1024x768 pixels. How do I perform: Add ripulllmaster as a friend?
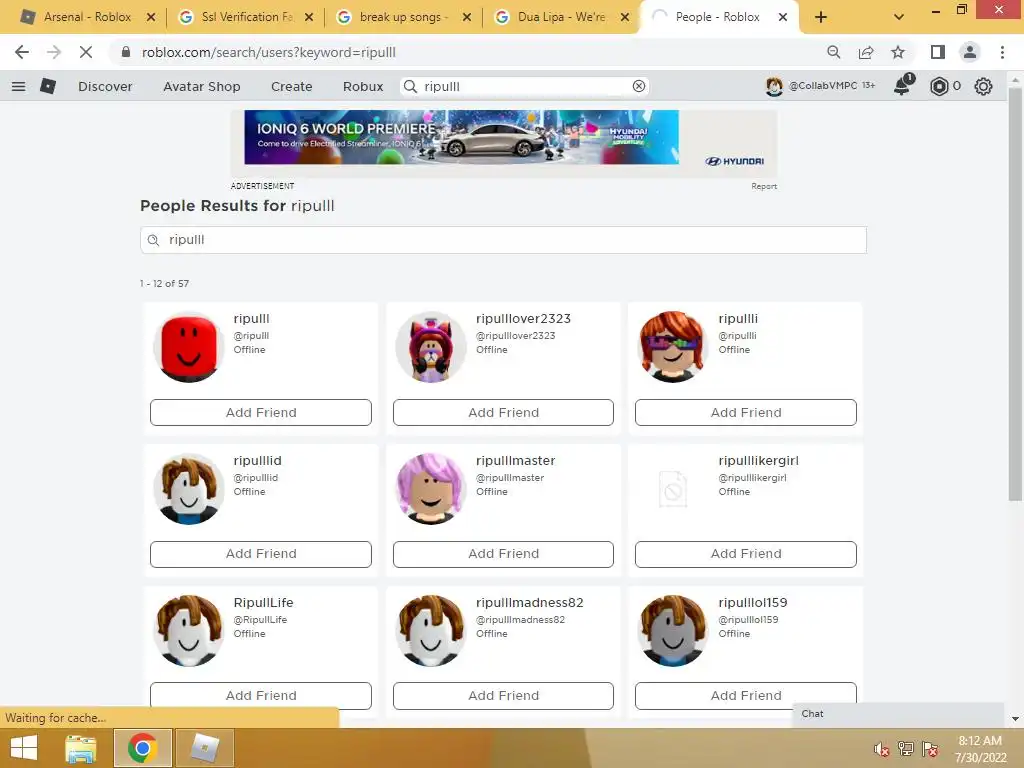click(x=504, y=554)
